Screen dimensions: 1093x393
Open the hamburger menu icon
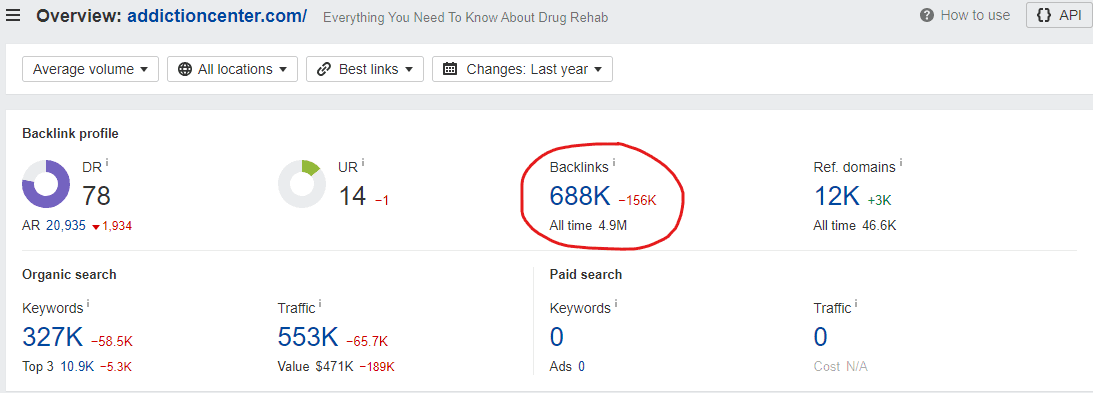pos(13,15)
